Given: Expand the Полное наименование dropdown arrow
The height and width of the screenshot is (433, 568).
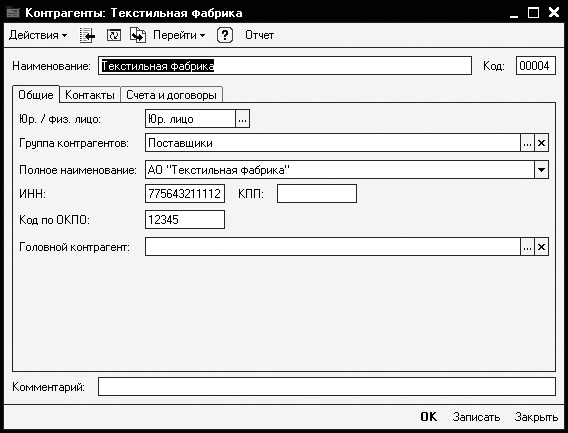Looking at the screenshot, I should 542,170.
